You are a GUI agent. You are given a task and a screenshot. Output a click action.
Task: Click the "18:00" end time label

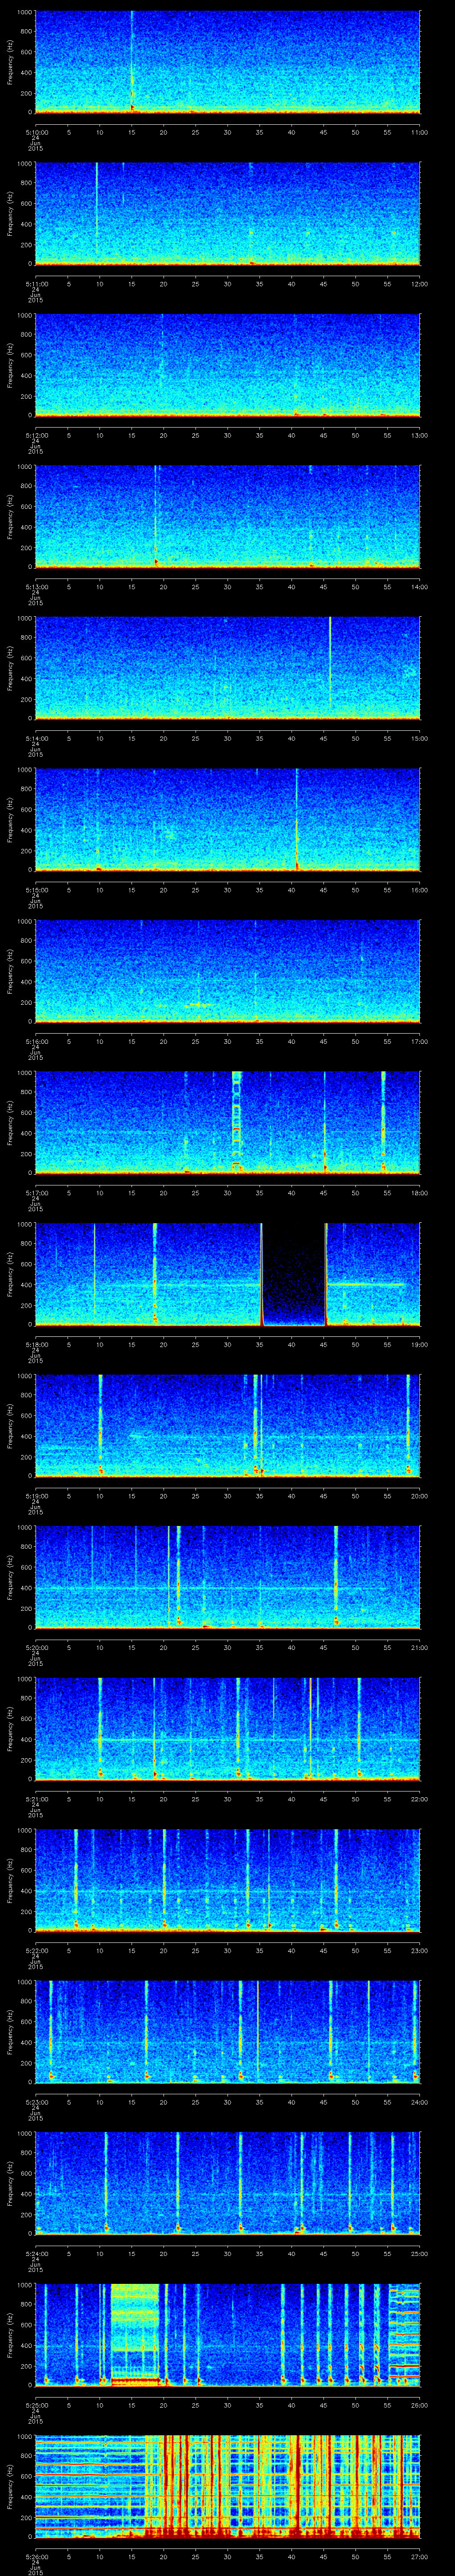(x=419, y=1192)
